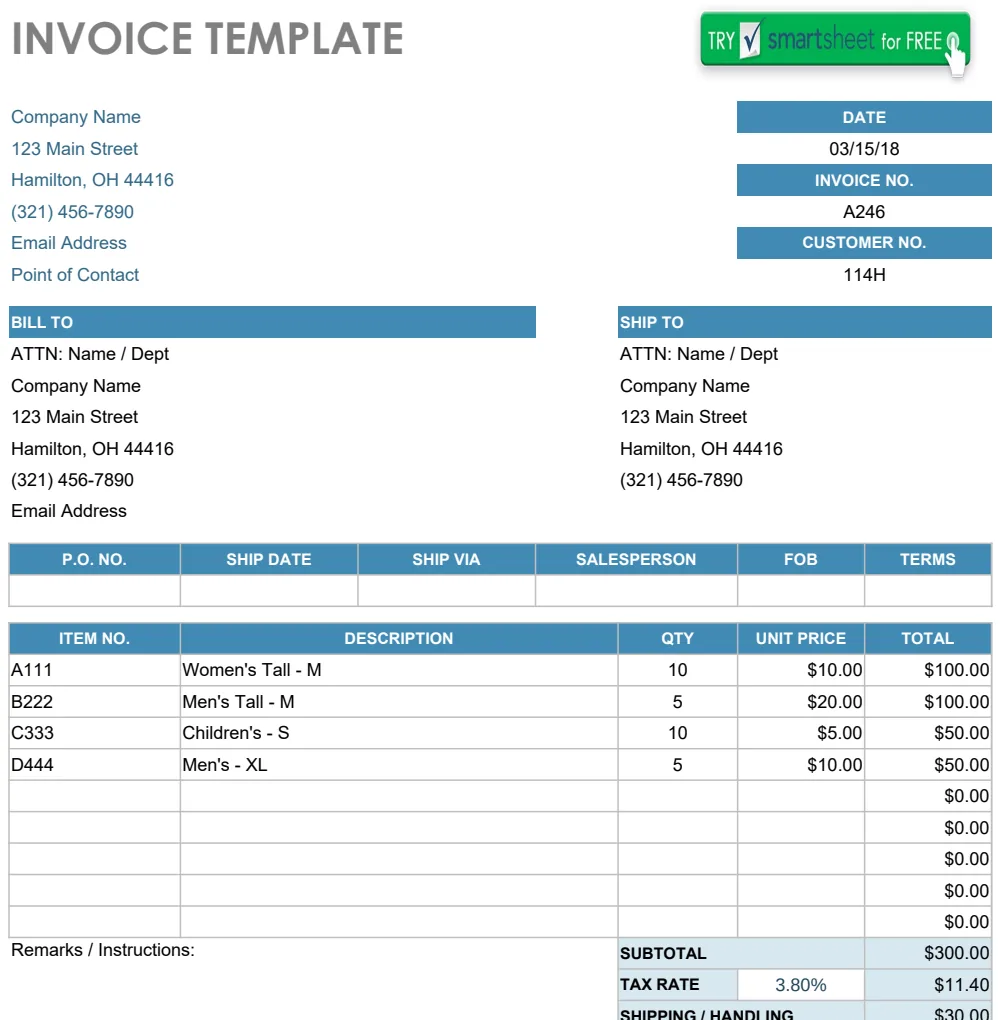Select the INVOICE TEMPLATE title
The width and height of the screenshot is (1001, 1020).
[207, 38]
